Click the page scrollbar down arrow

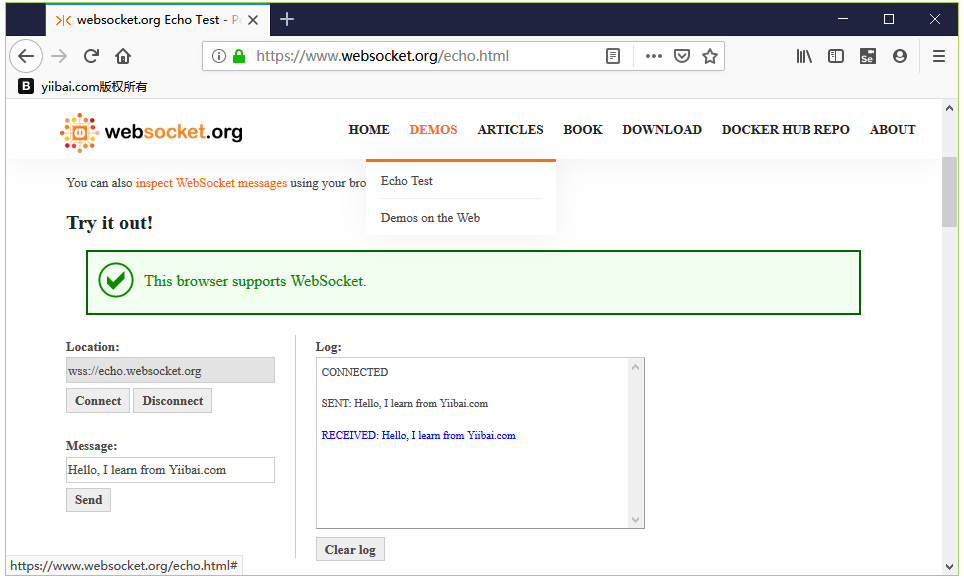(949, 567)
